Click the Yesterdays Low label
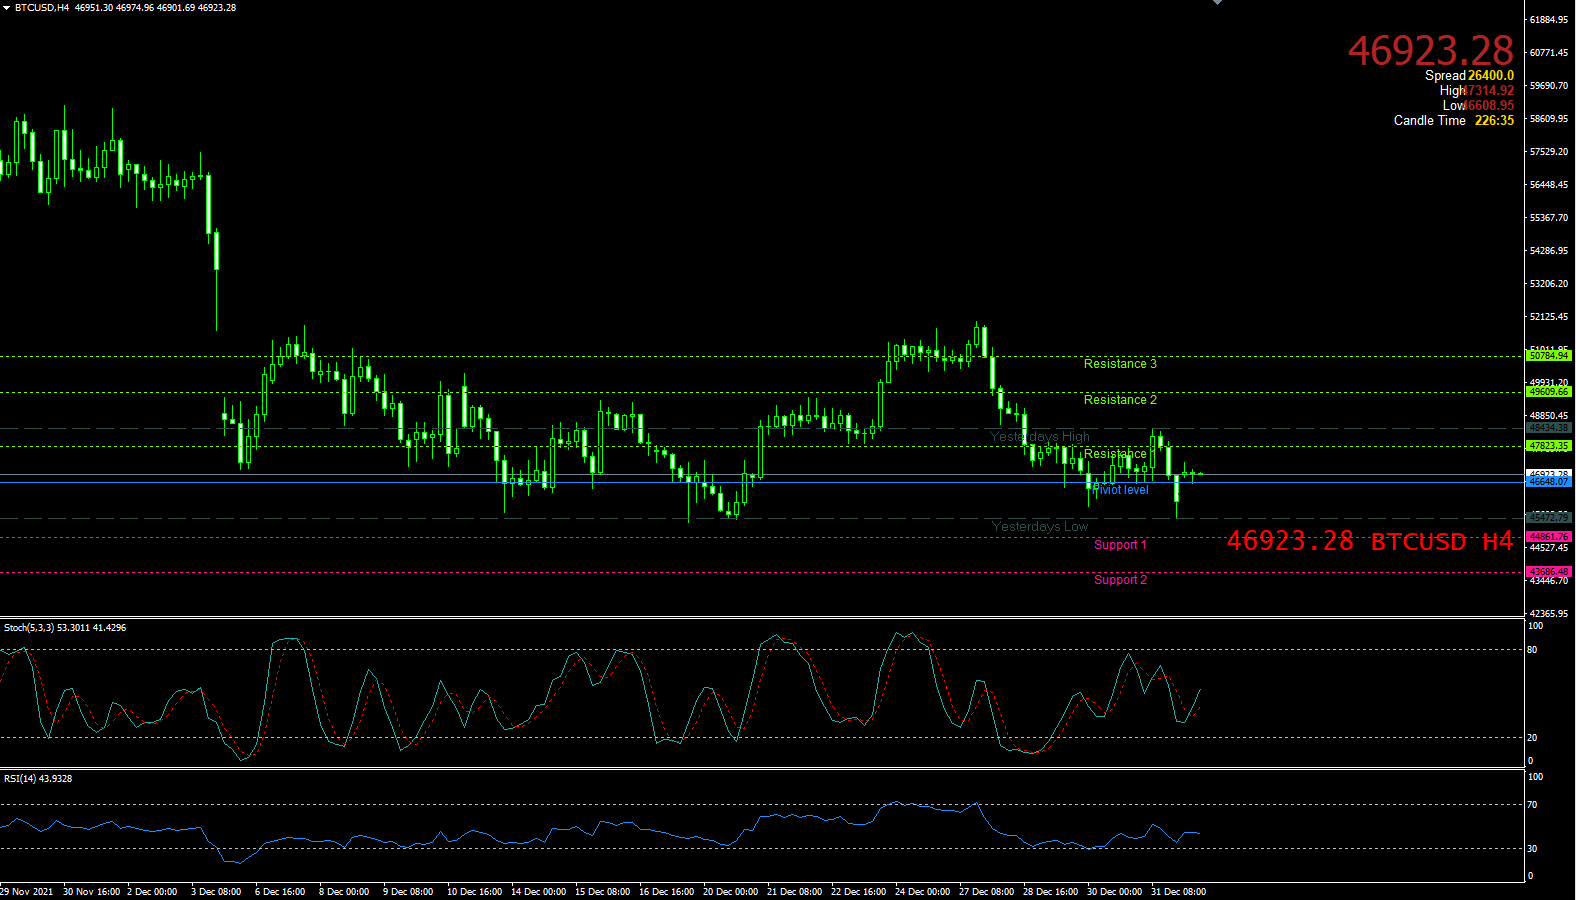This screenshot has width=1576, height=900. (x=1040, y=527)
